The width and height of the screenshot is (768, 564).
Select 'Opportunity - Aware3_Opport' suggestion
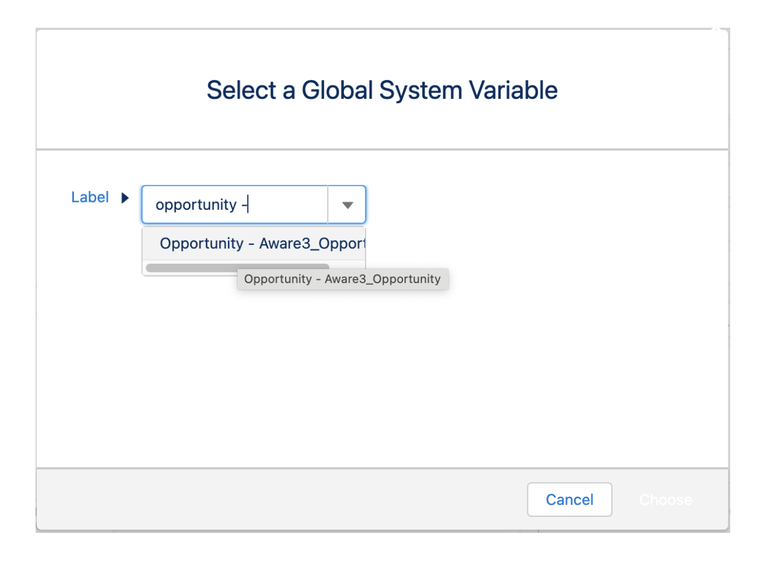click(x=254, y=243)
